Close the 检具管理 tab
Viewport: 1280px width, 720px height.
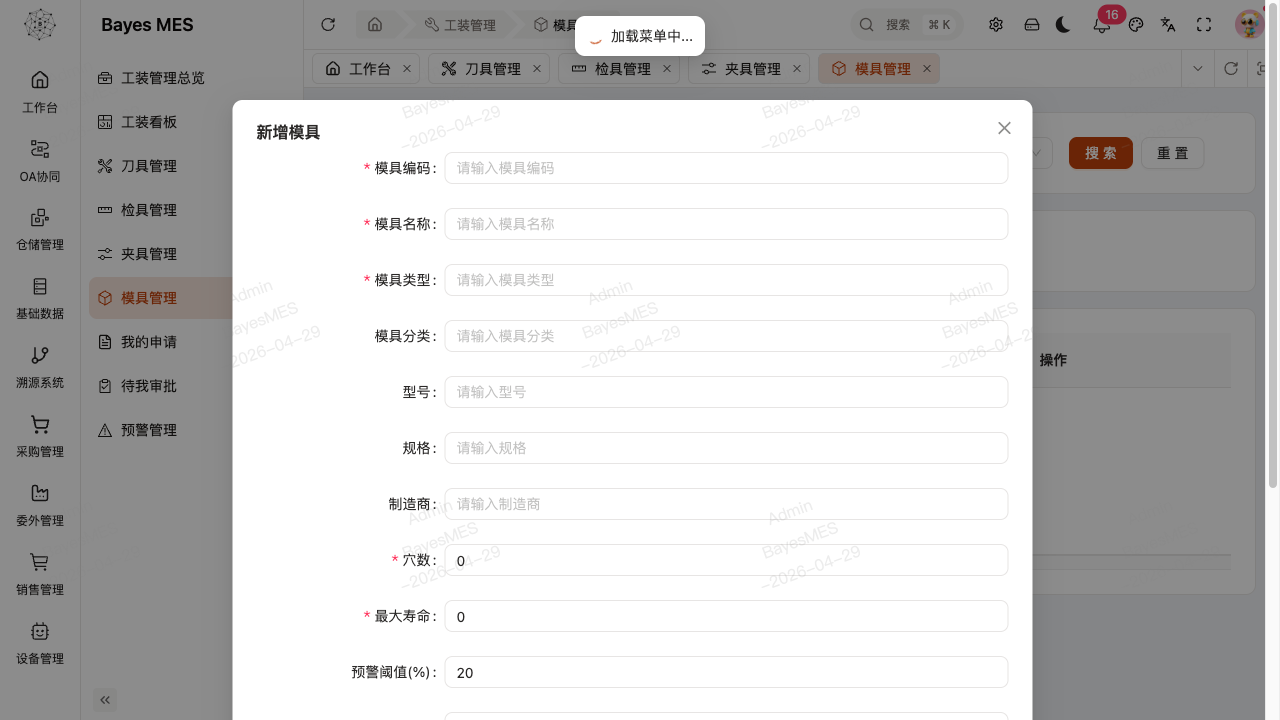point(667,69)
